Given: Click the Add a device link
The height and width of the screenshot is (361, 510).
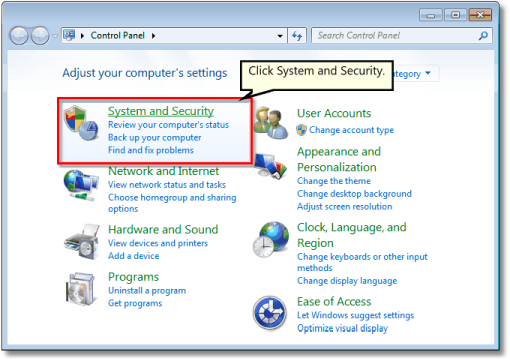Looking at the screenshot, I should tap(133, 256).
